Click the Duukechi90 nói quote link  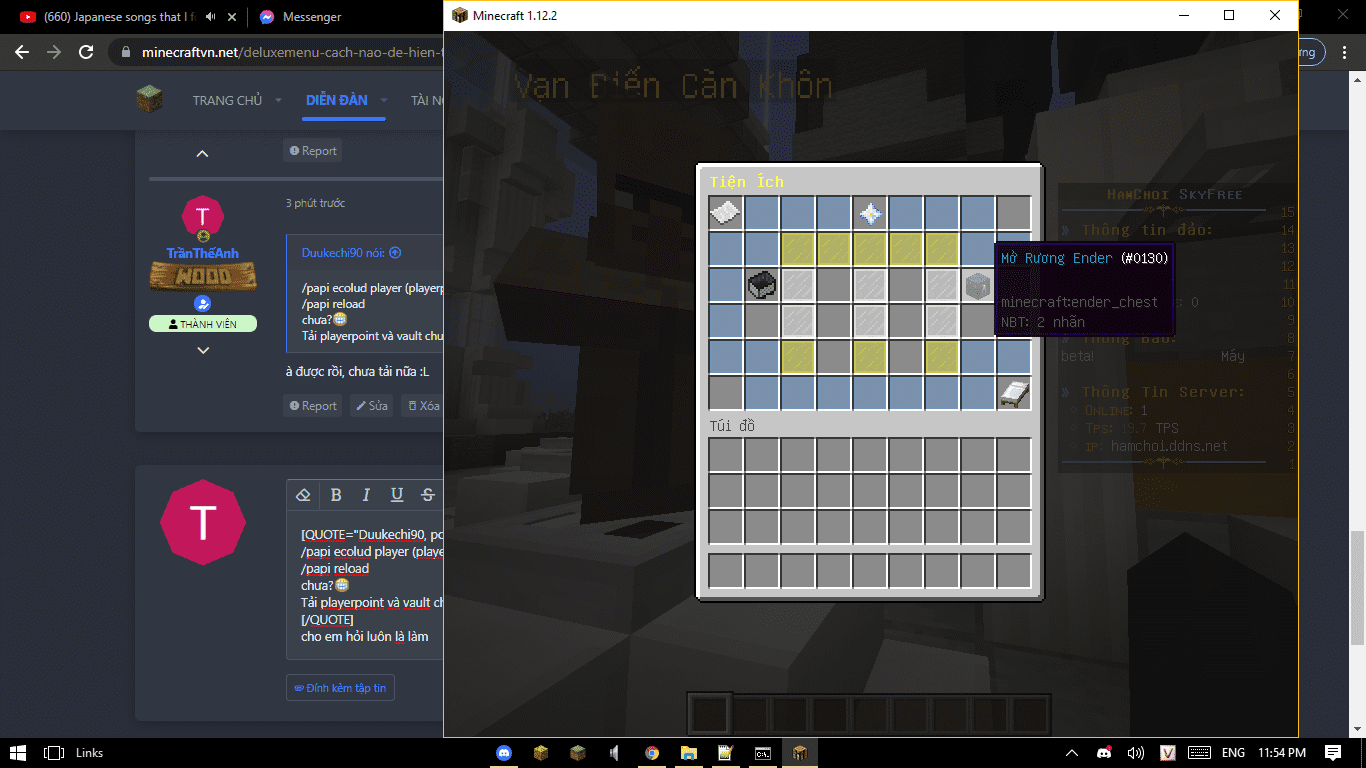pos(343,253)
